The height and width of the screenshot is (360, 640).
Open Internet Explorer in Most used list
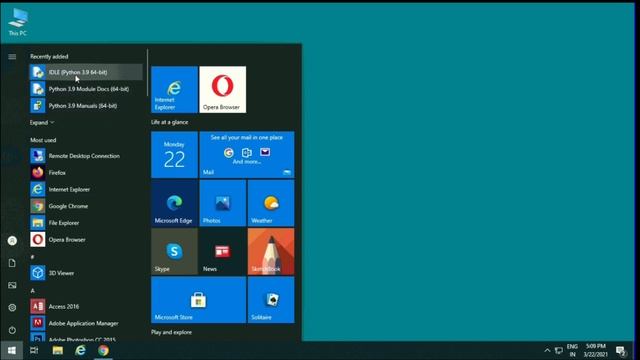coord(86,189)
